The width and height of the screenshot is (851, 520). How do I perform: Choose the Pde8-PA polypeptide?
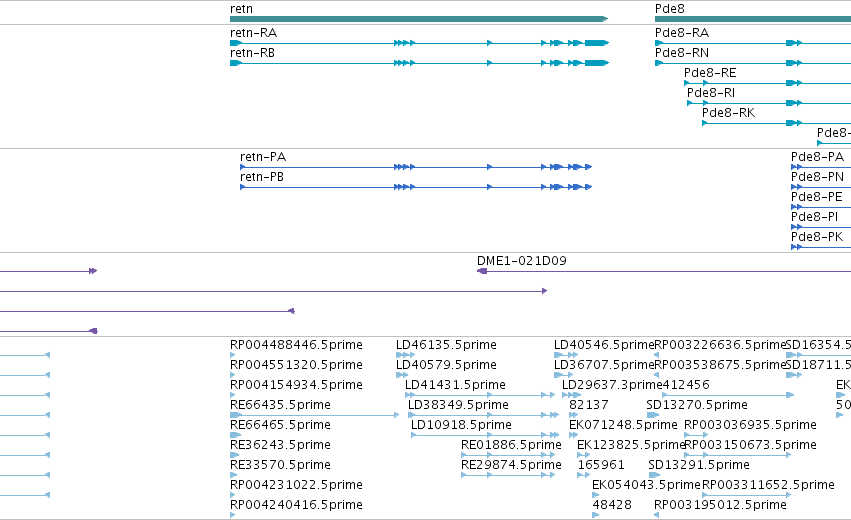pyautogui.click(x=817, y=157)
